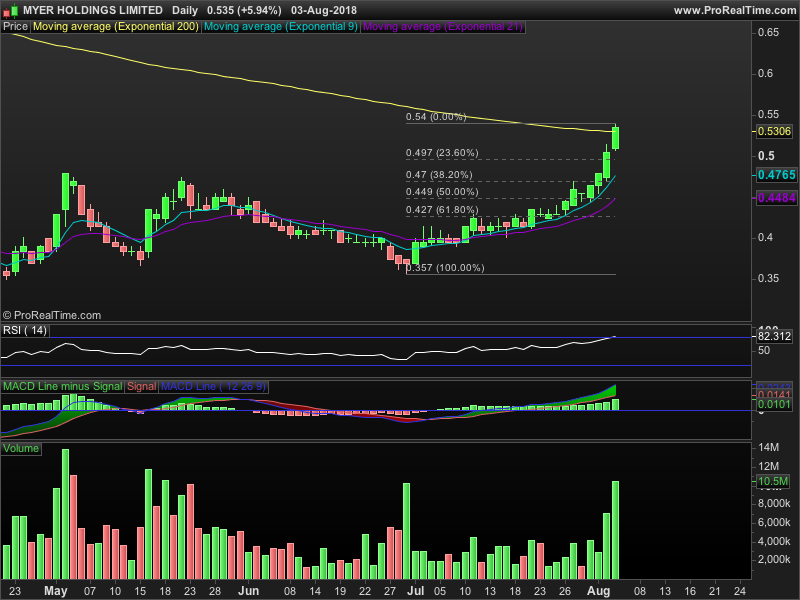This screenshot has height=600, width=800.
Task: Click the latest green candlestick at 0.535
Action: point(616,138)
